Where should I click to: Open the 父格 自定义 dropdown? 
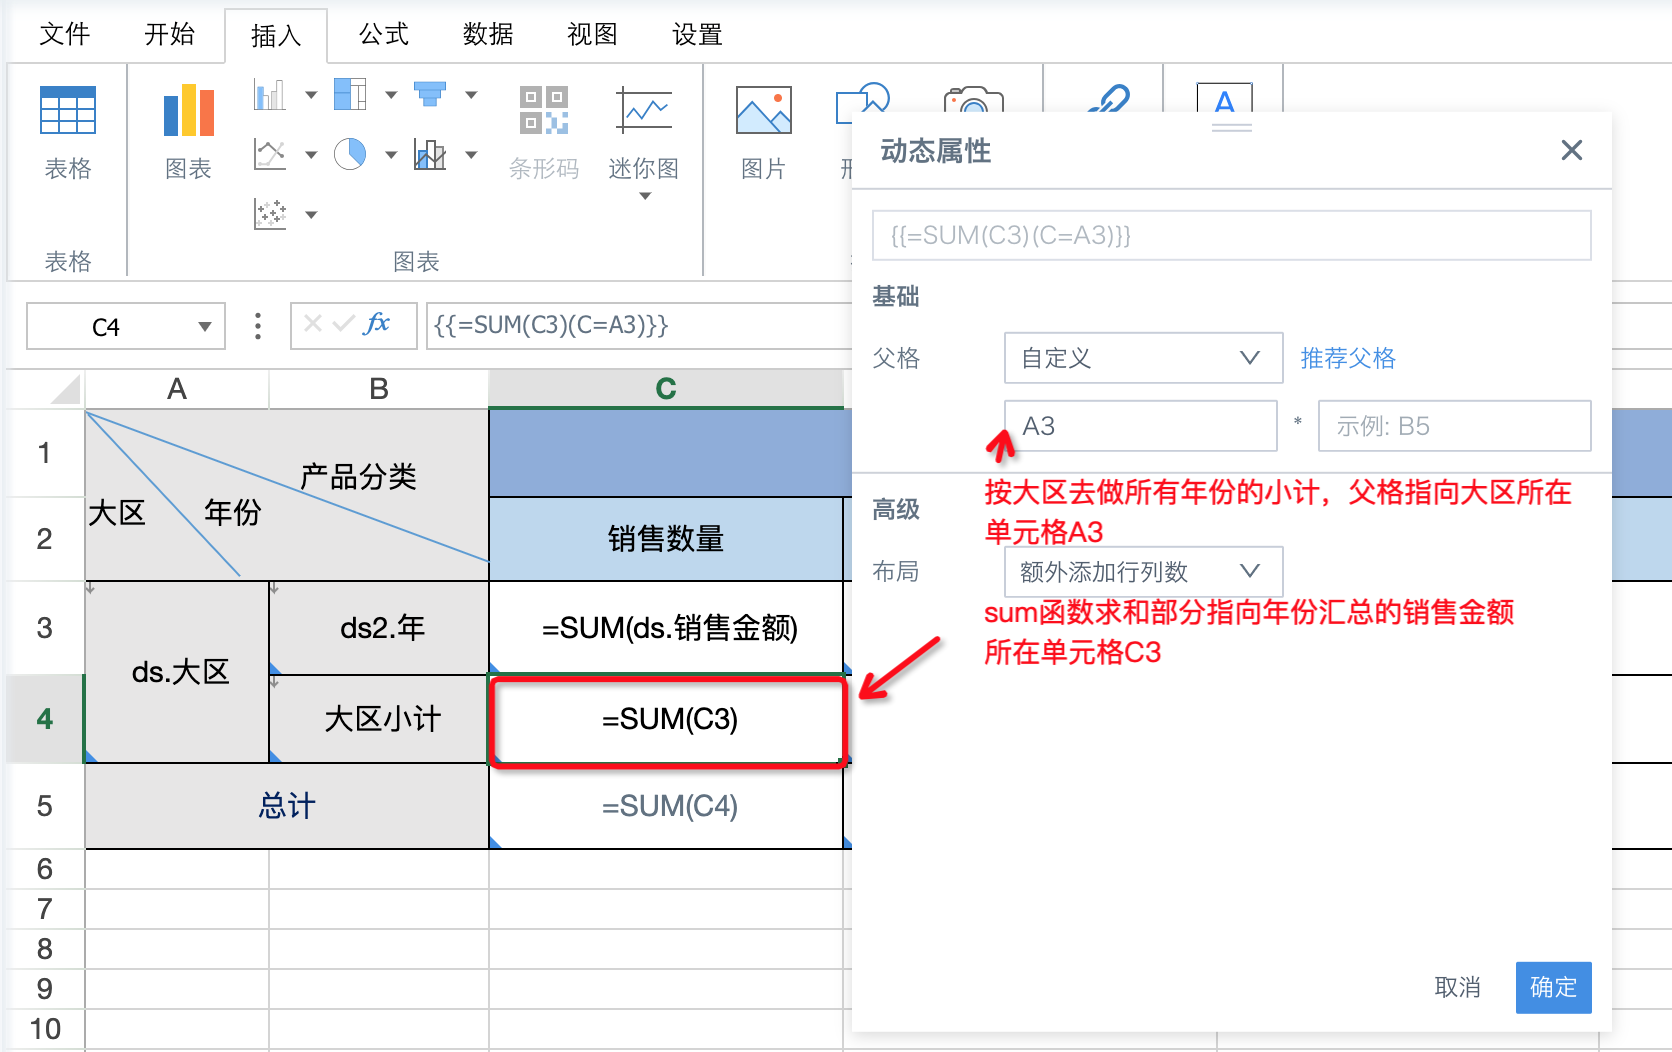pyautogui.click(x=1142, y=358)
